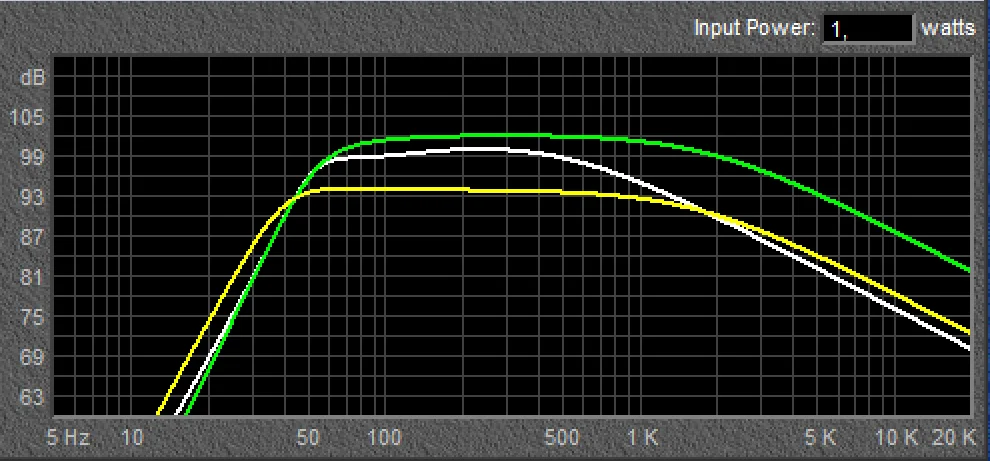The image size is (990, 461).
Task: Click the 100 Hz frequency label
Action: pos(384,437)
